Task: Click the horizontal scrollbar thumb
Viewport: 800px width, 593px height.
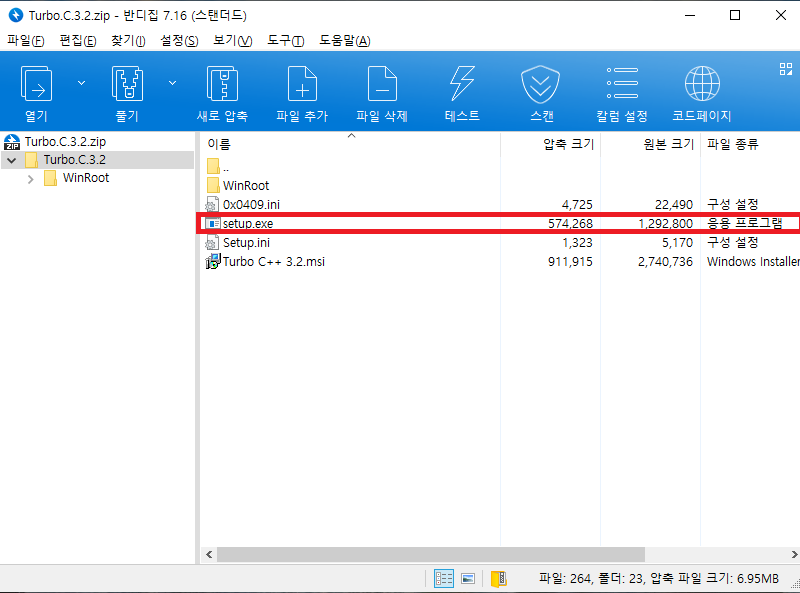Action: (x=431, y=554)
